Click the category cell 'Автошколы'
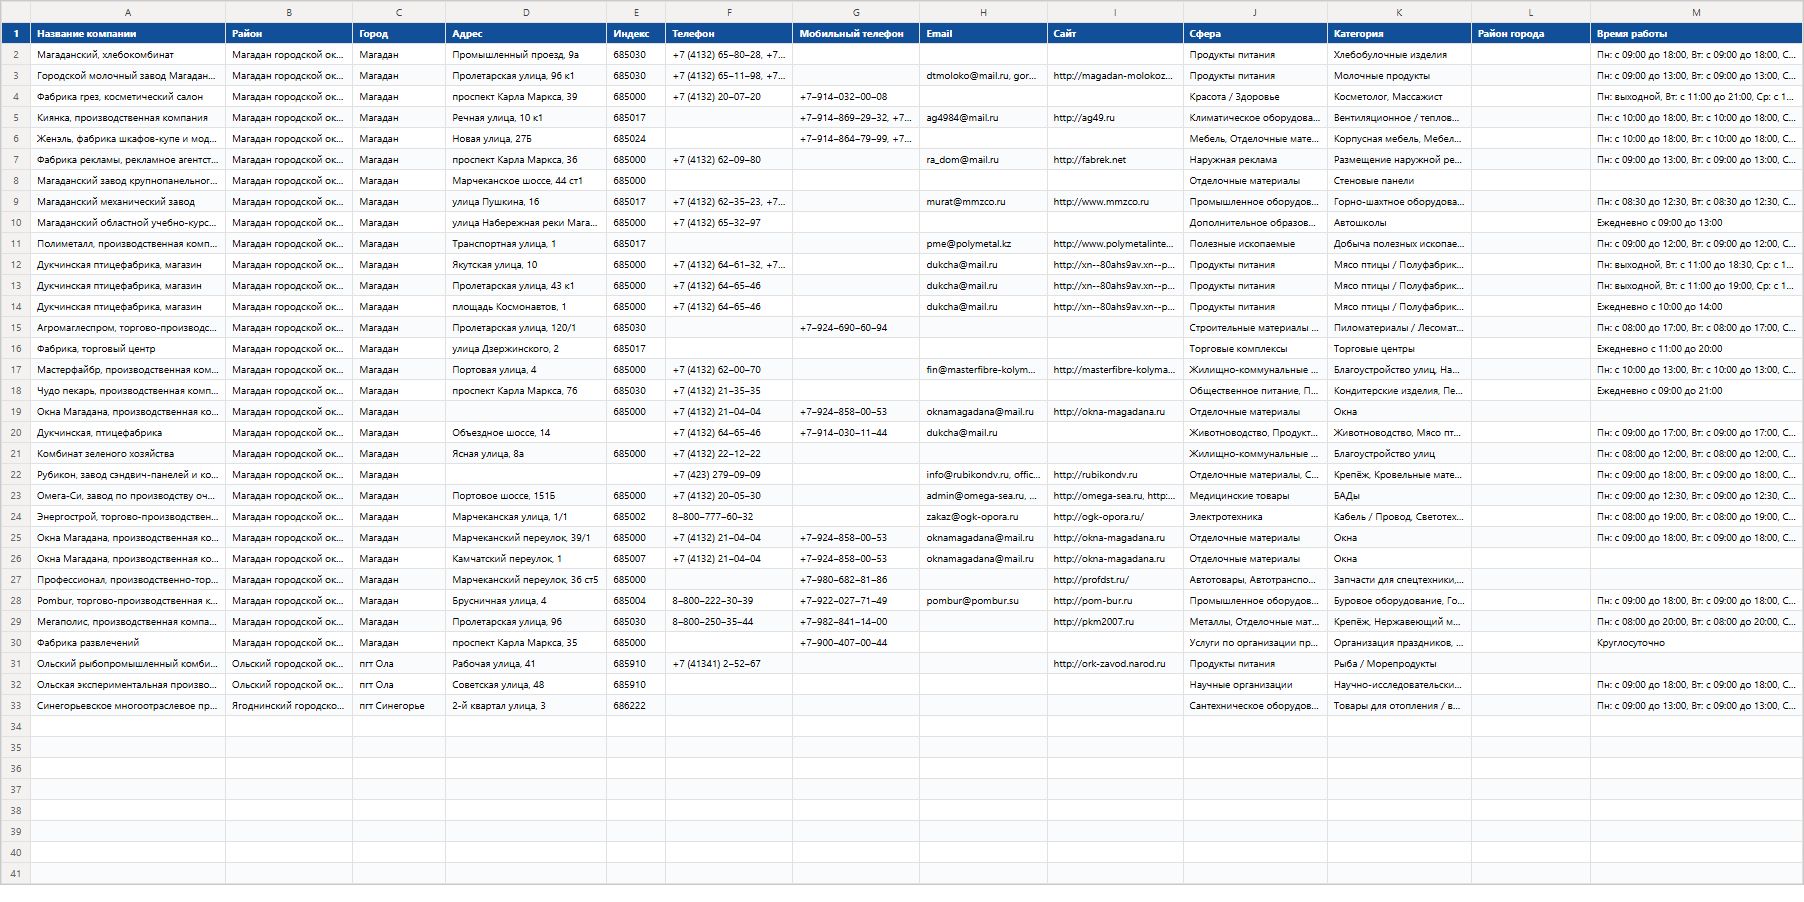This screenshot has width=1804, height=902. point(1399,223)
